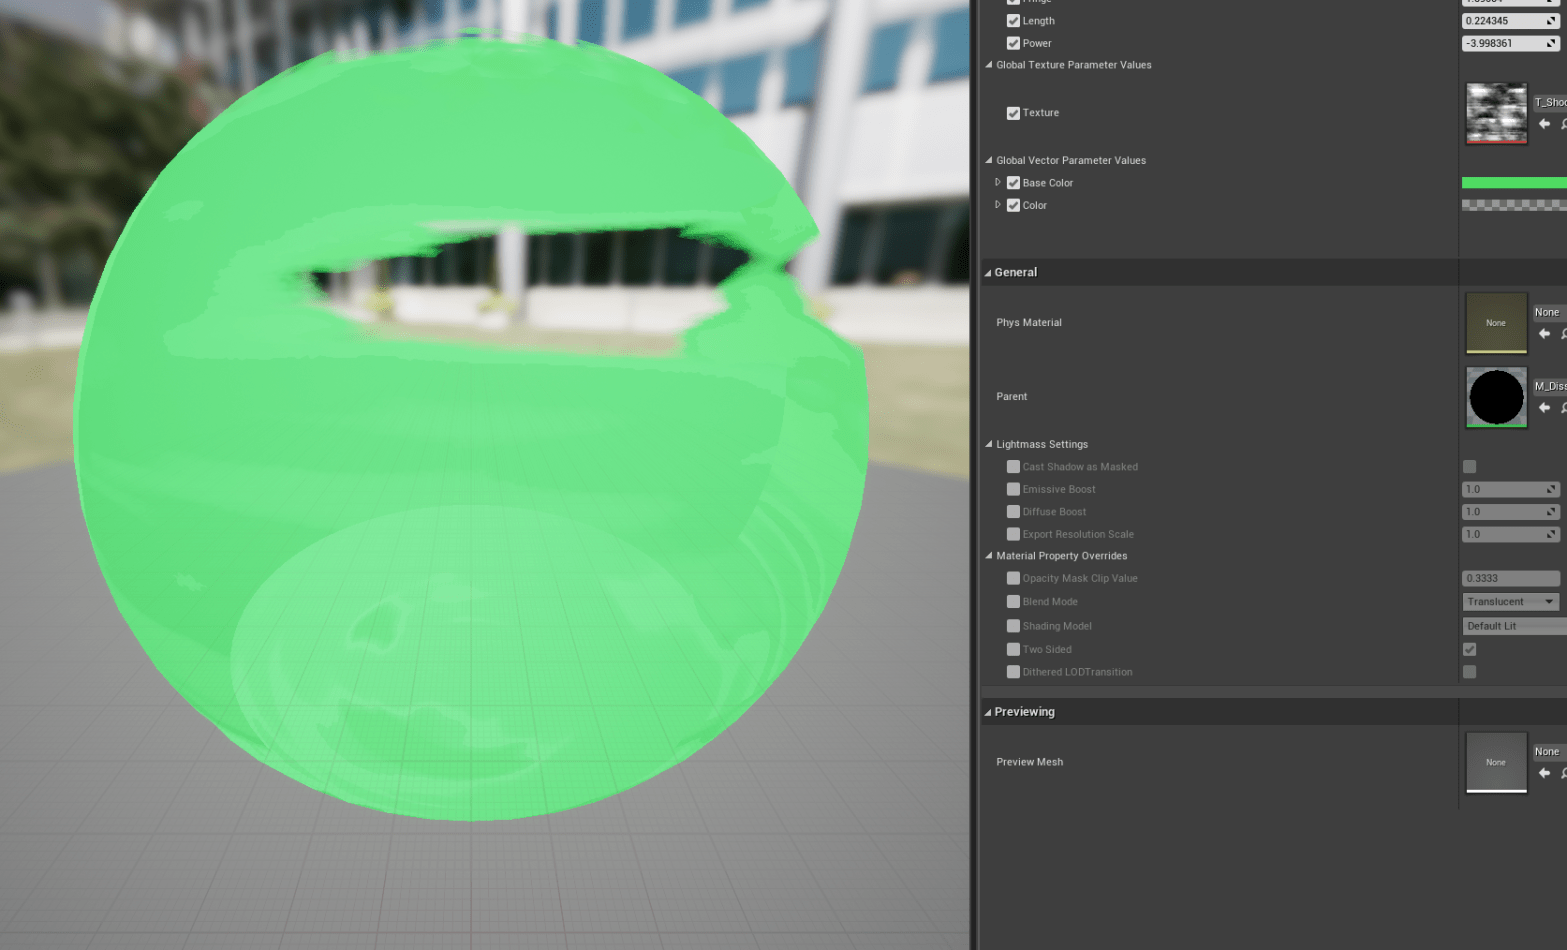Viewport: 1567px width, 950px height.
Task: Click the spinner arrow in the Power field
Action: 1551,44
